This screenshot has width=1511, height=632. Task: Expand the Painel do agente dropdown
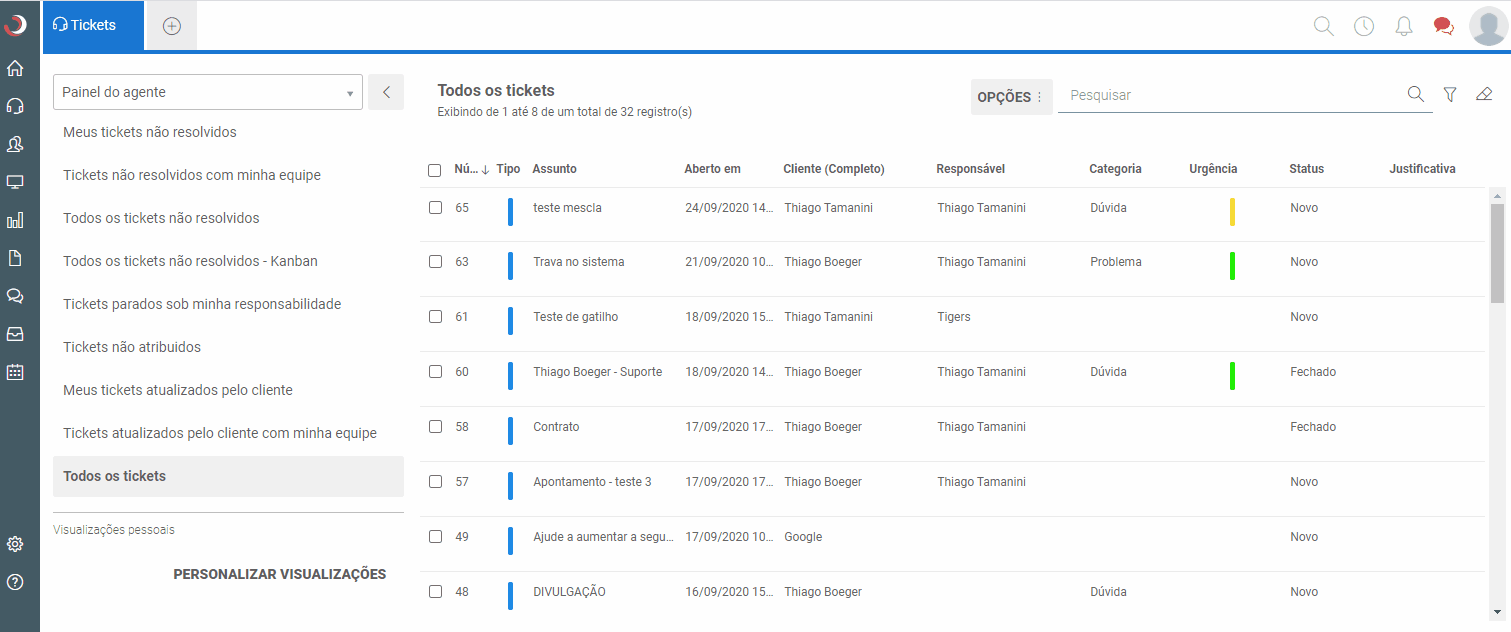tap(208, 92)
